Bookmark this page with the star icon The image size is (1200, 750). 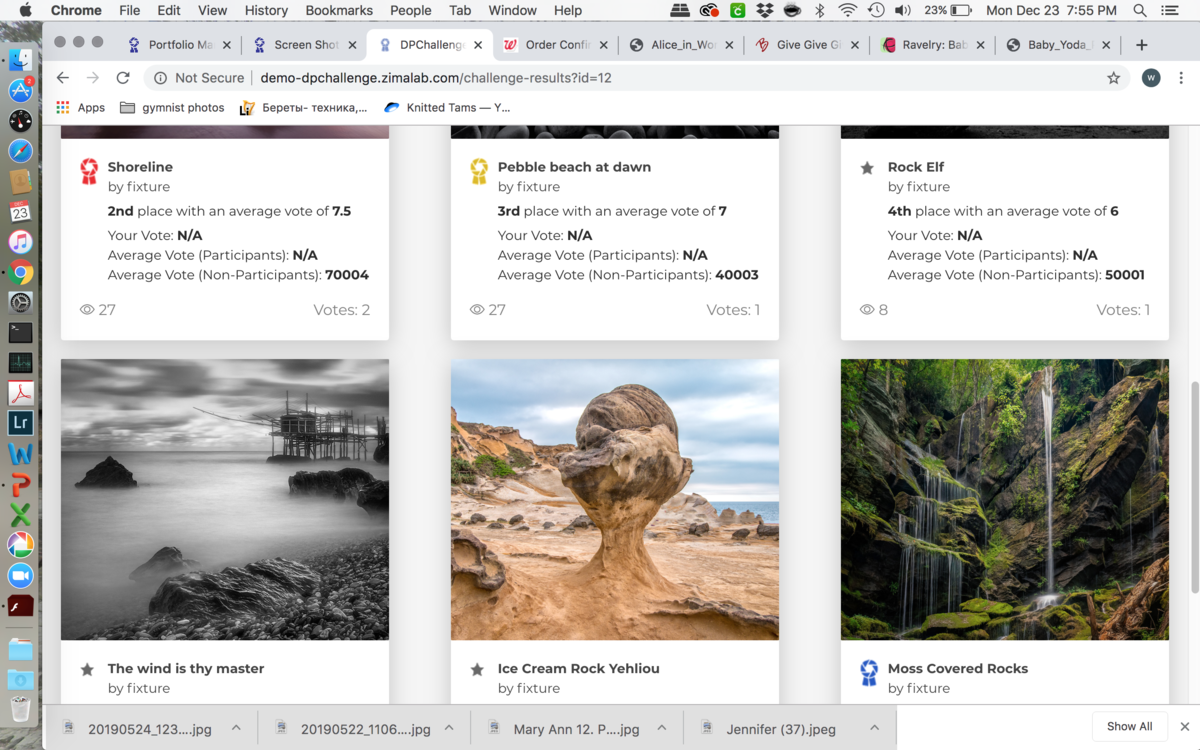tap(1113, 78)
